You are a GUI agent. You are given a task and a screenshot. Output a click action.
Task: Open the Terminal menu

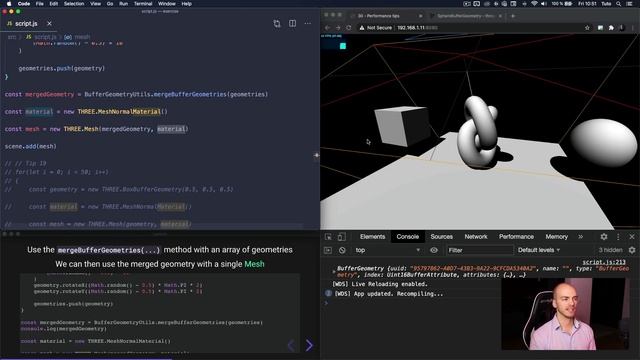(x=143, y=4)
